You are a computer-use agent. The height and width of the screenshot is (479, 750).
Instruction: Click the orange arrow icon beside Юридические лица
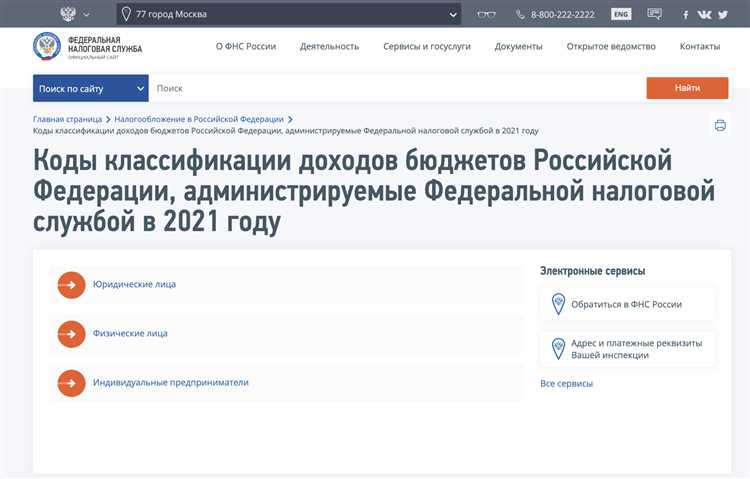coord(71,285)
